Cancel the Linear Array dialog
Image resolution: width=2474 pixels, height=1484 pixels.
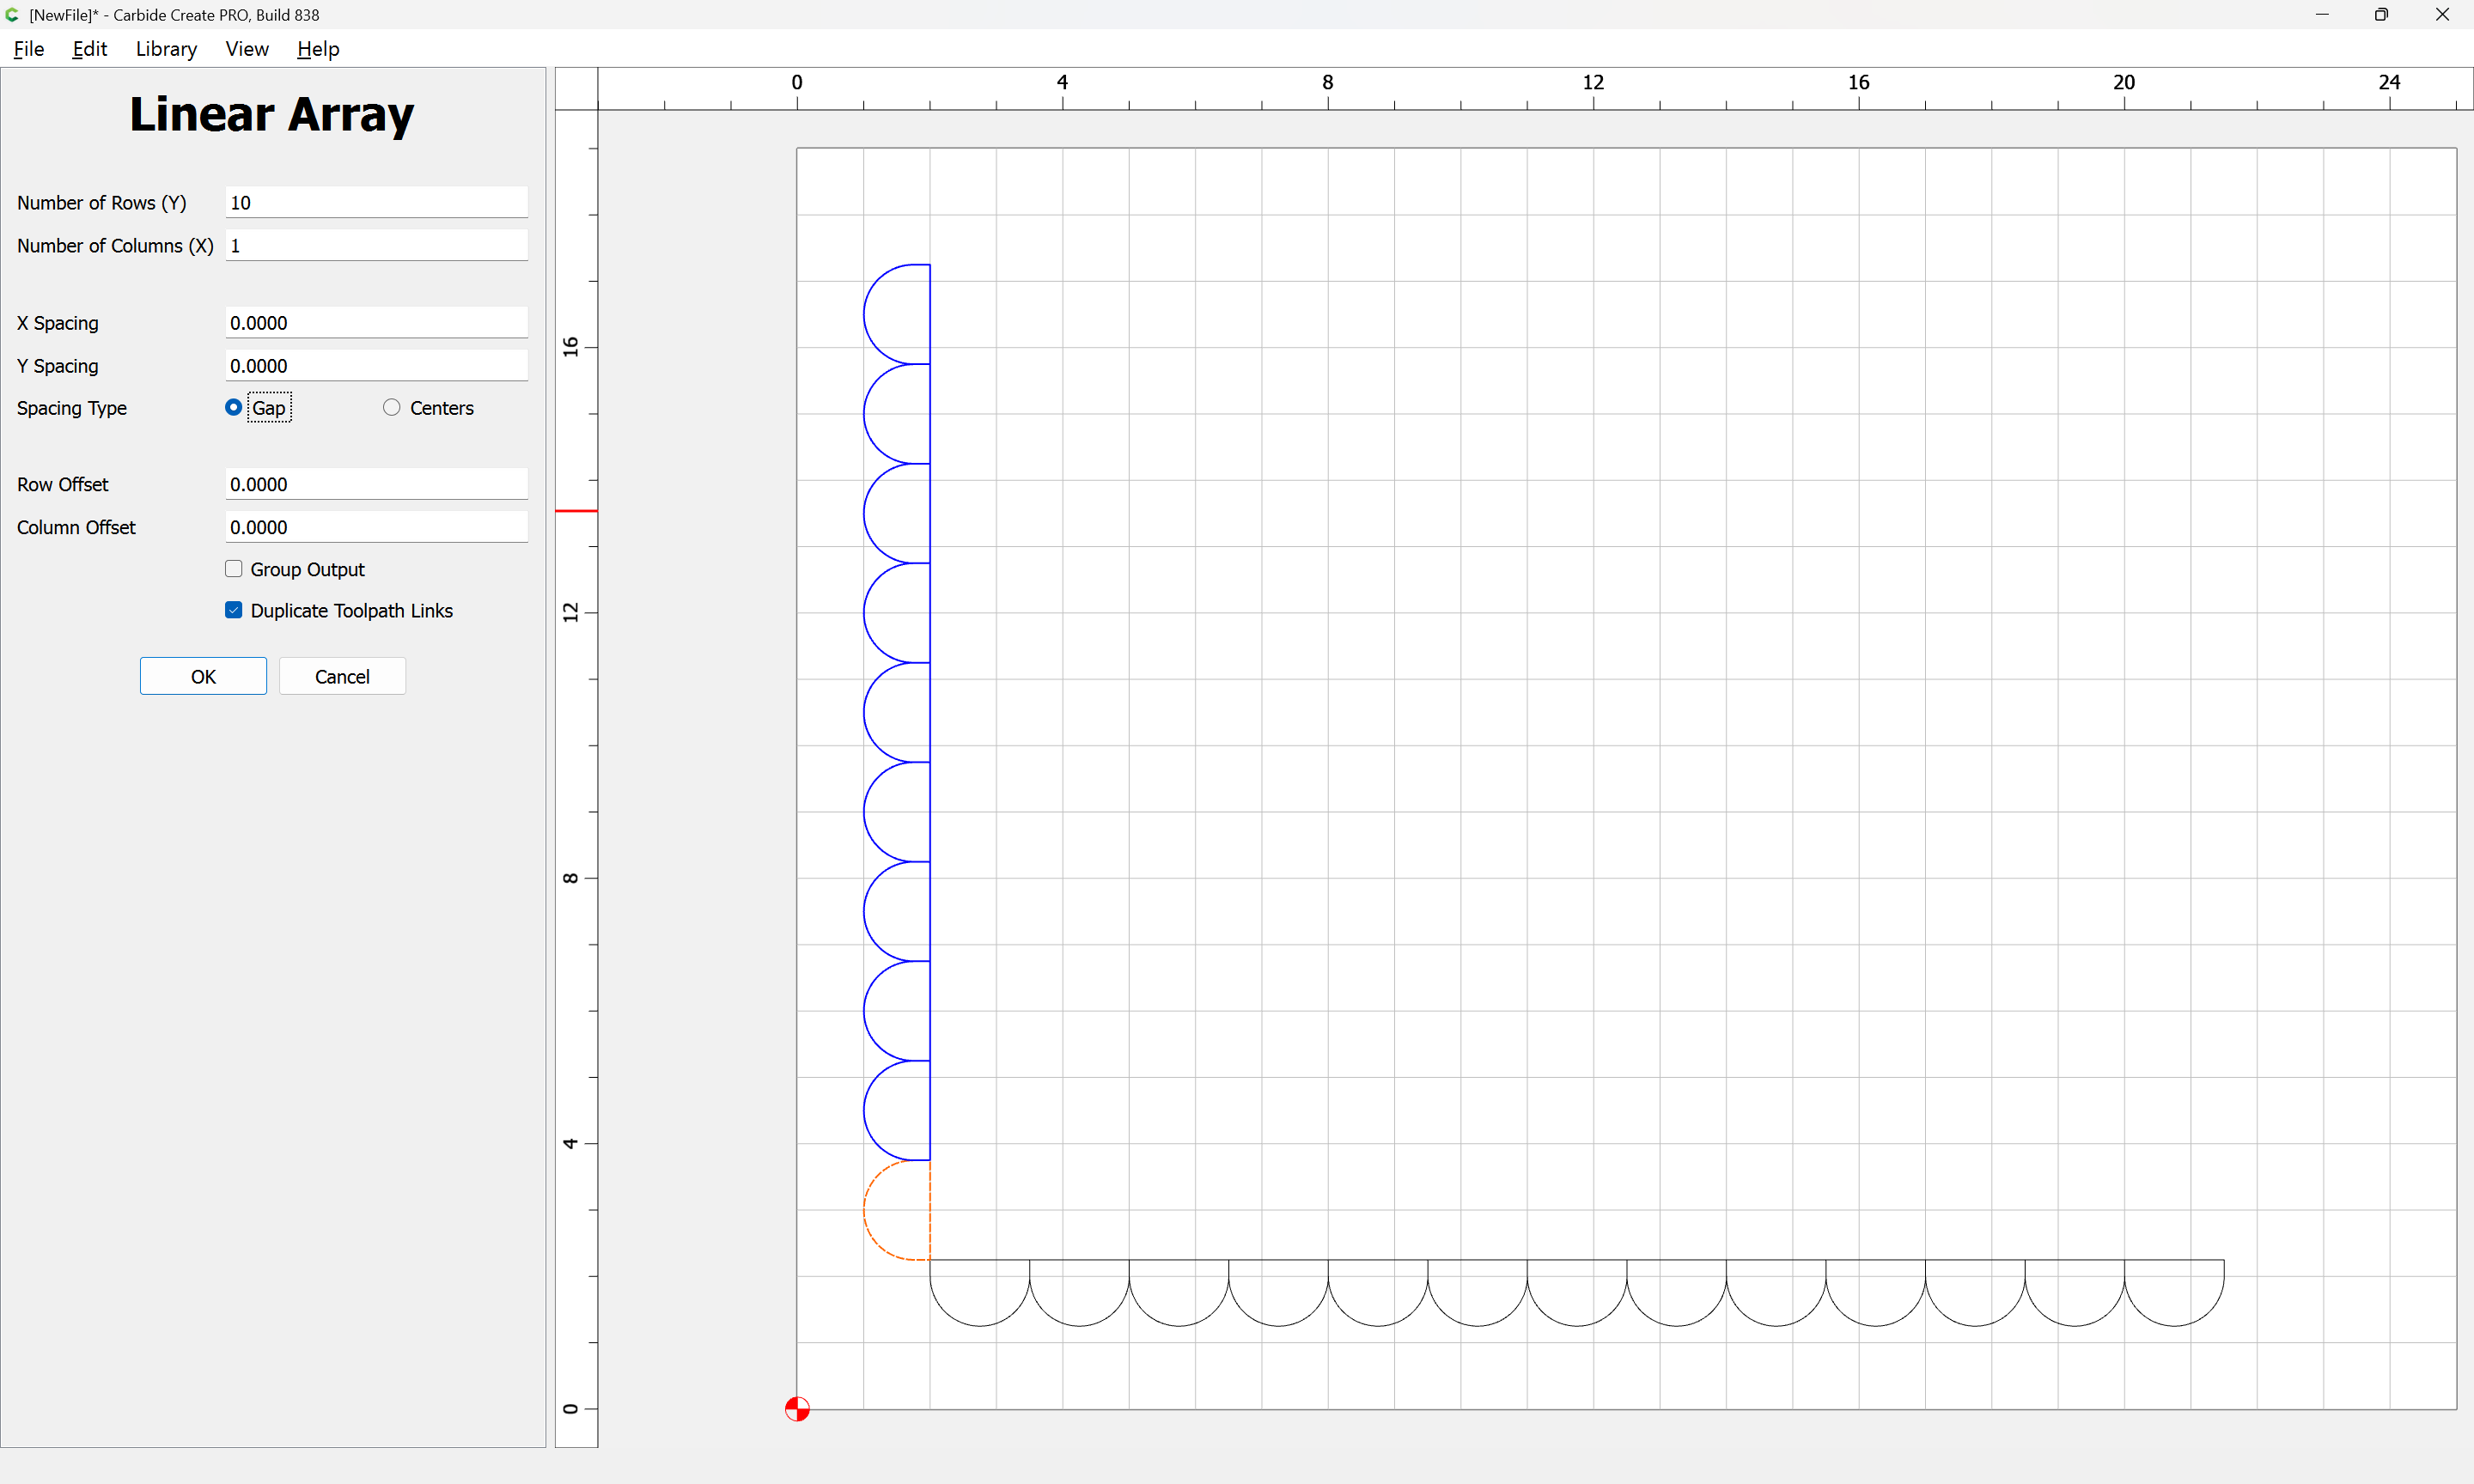tap(342, 676)
